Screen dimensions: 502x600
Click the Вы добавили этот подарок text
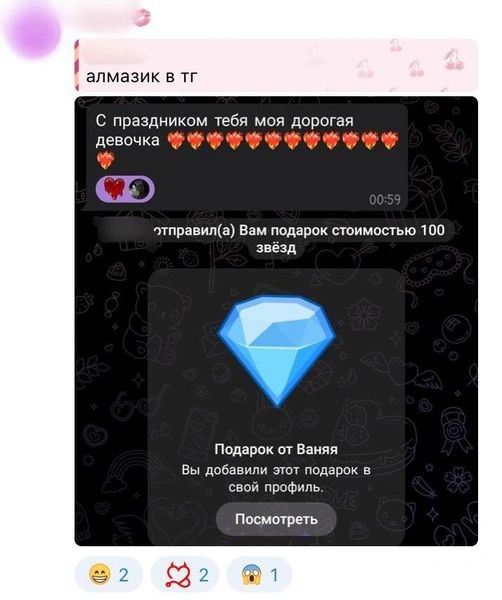(x=276, y=479)
